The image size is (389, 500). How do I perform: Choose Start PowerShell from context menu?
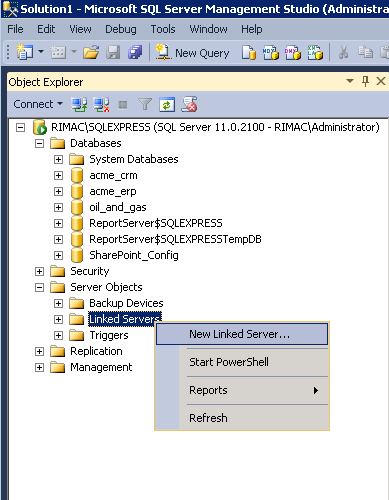(242, 362)
